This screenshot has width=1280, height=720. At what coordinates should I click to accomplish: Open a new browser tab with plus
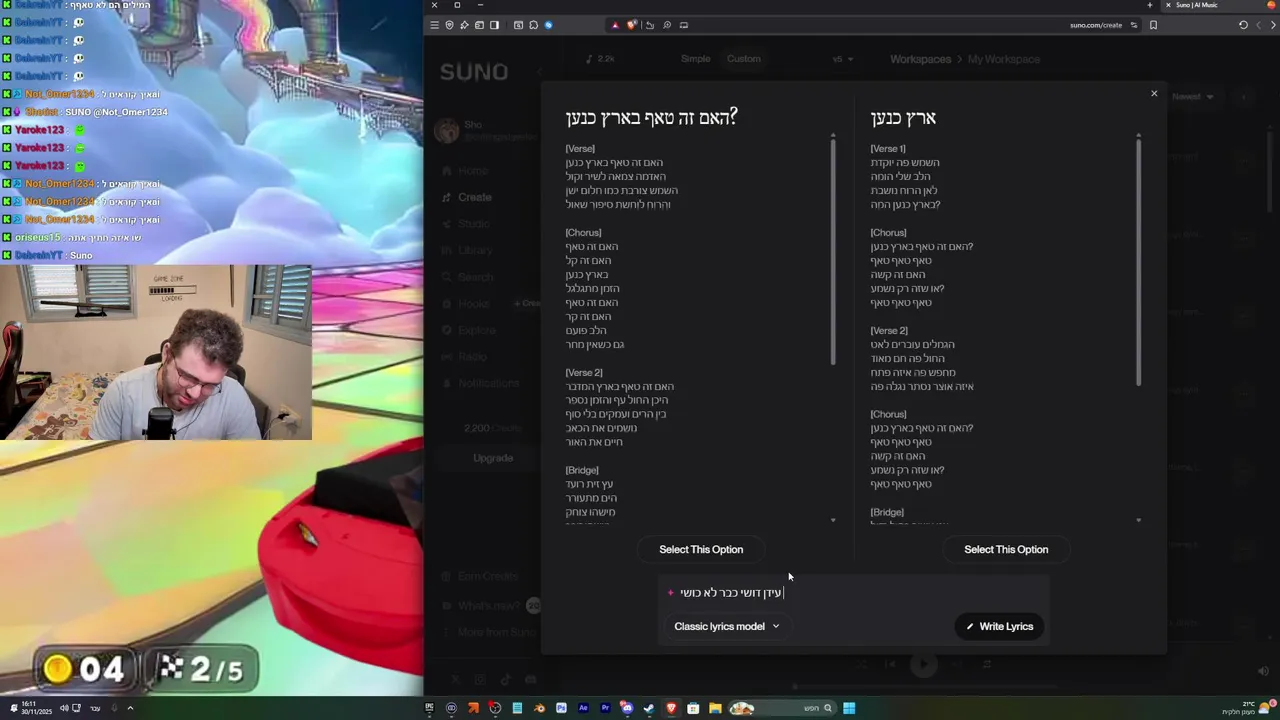pos(1149,5)
